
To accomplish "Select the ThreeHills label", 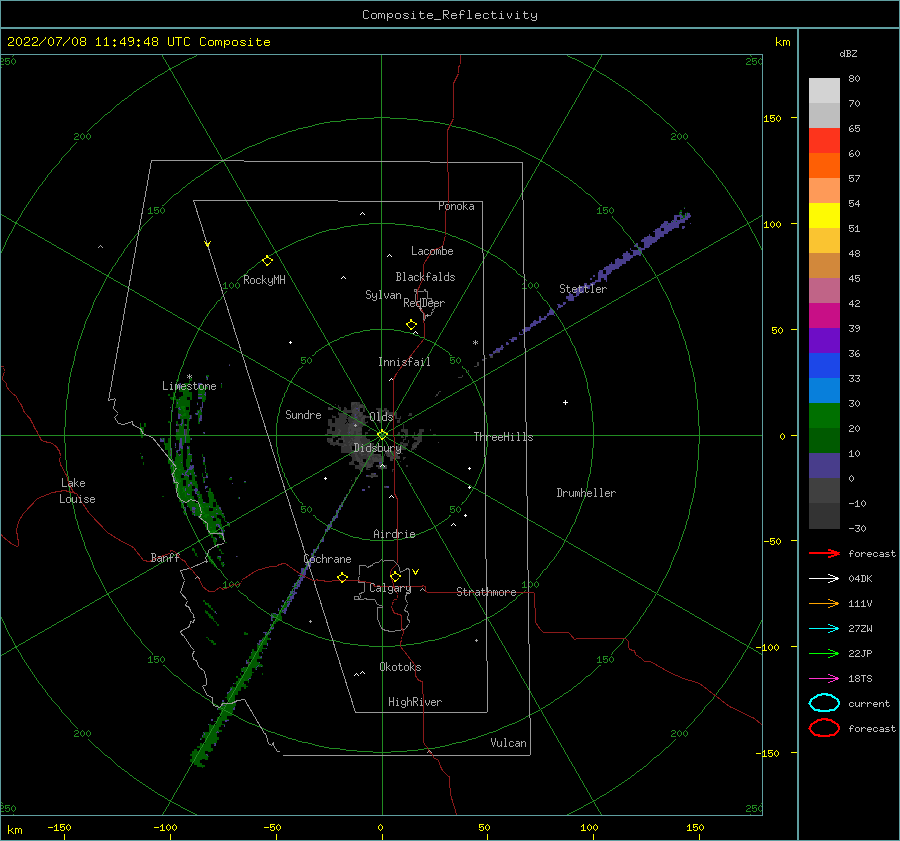I will tap(503, 437).
